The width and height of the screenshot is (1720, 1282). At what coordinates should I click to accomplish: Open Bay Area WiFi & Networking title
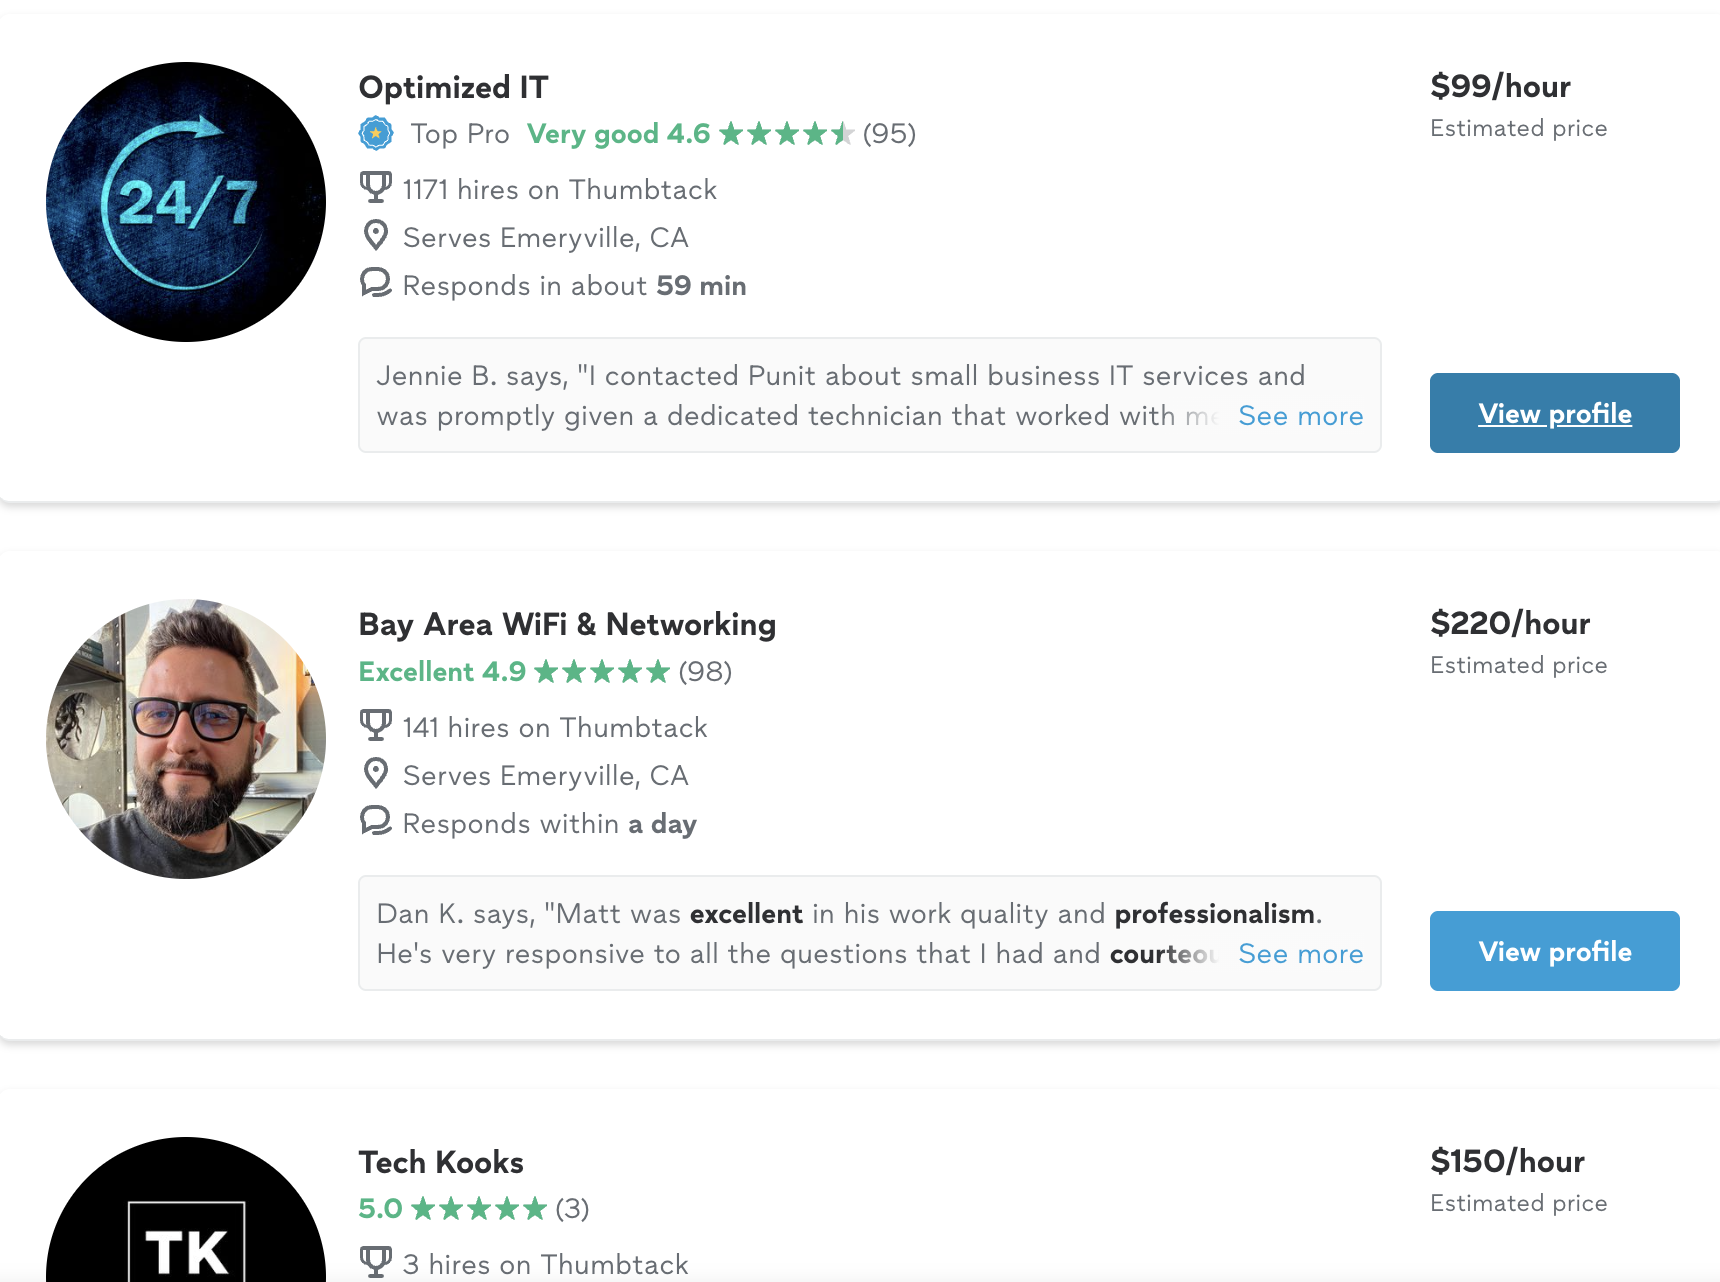(567, 625)
